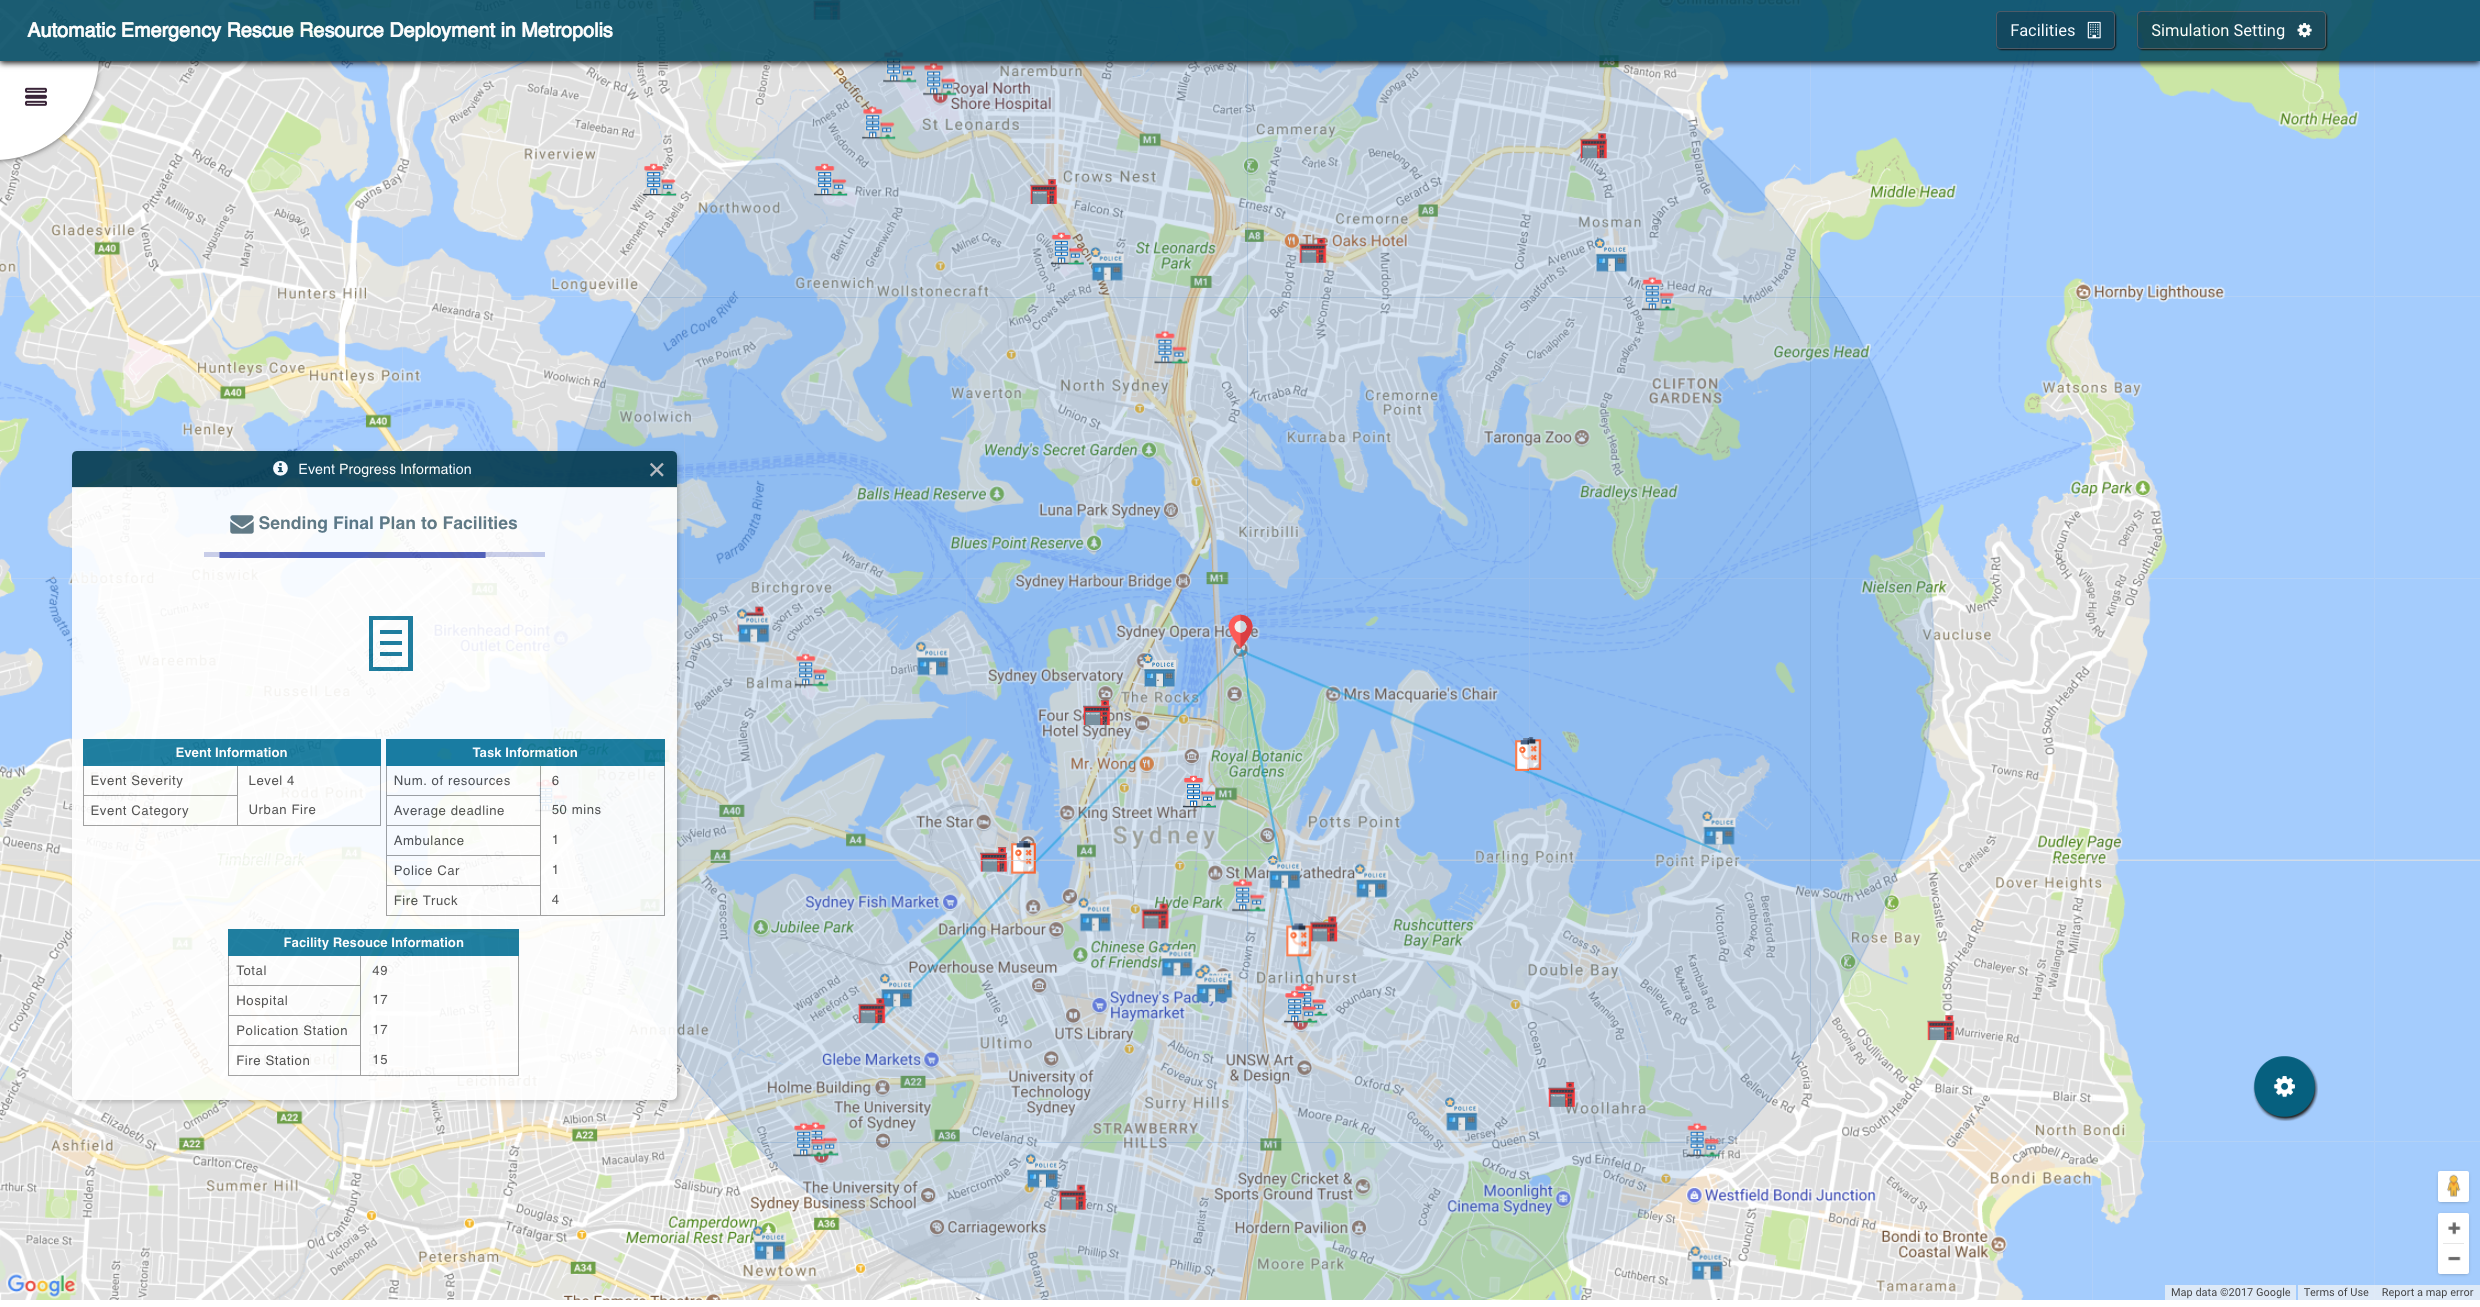
Task: Close the Event Progress Information panel
Action: click(x=656, y=470)
